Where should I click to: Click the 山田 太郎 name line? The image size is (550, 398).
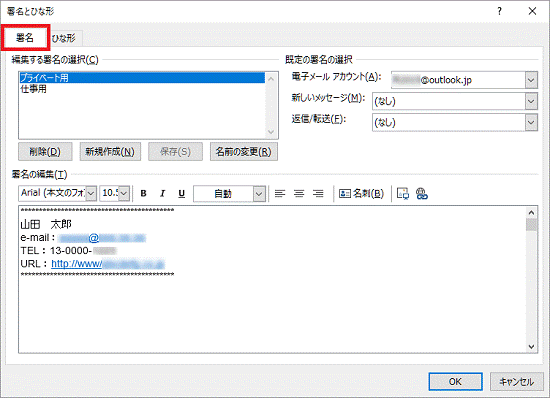46,224
